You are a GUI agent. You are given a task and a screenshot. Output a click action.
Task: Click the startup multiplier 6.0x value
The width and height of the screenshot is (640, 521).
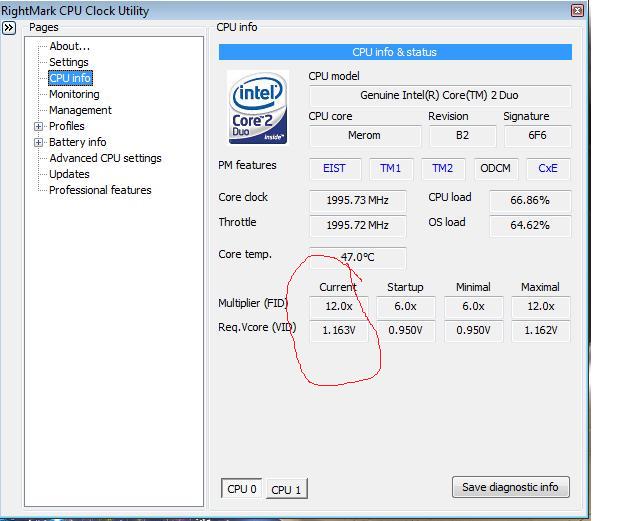pos(405,307)
